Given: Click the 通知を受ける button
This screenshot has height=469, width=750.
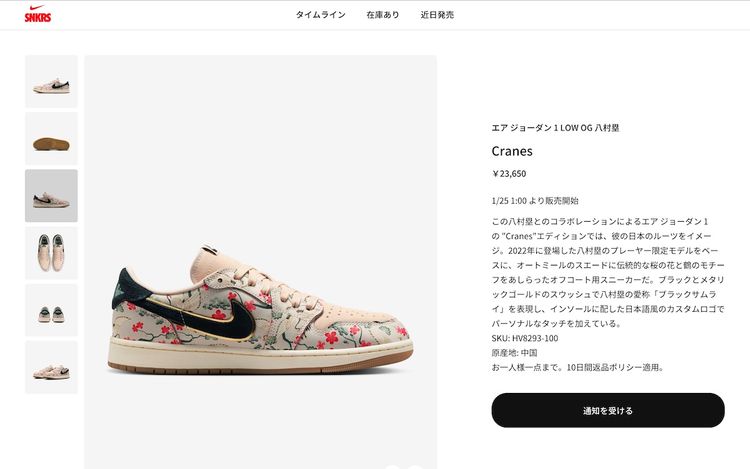Looking at the screenshot, I should tap(608, 410).
